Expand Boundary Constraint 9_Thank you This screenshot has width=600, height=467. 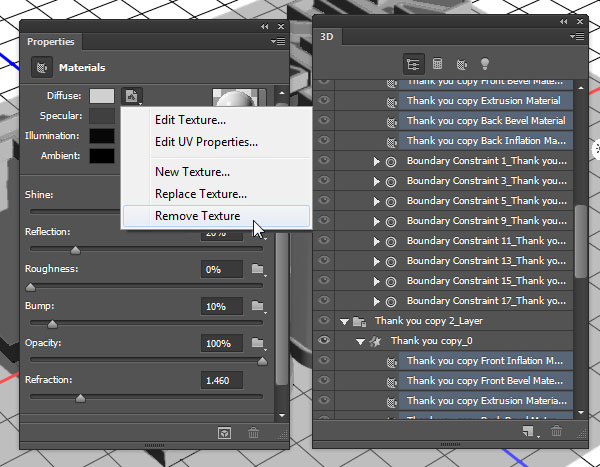pos(377,221)
